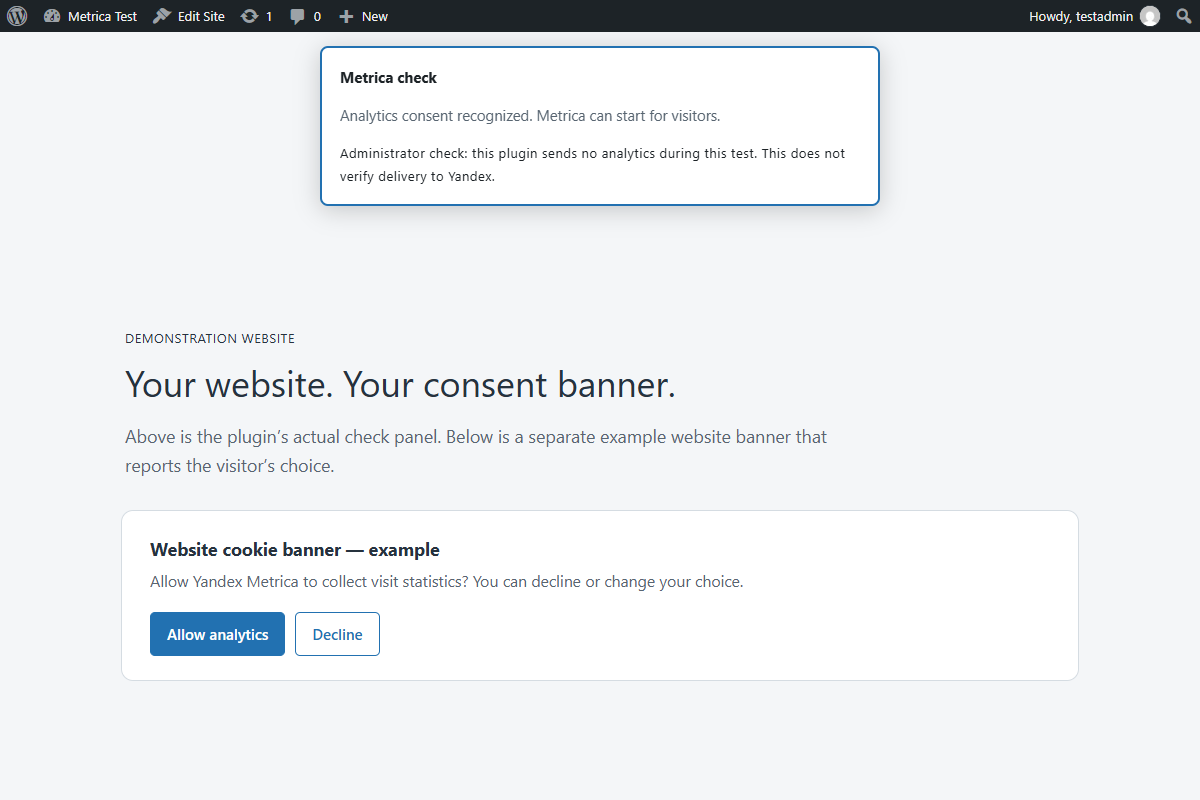Click the updates circular arrows icon
Screen dimensions: 1200x800
[250, 16]
